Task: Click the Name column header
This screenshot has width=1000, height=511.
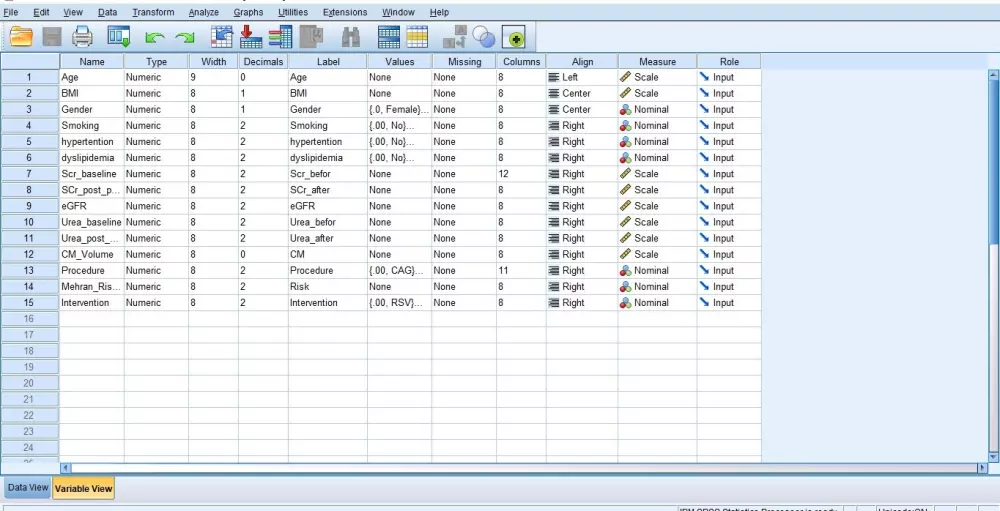Action: 92,62
